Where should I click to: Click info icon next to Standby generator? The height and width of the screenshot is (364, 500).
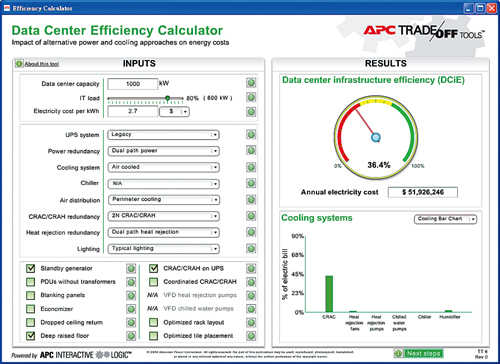tap(131, 269)
